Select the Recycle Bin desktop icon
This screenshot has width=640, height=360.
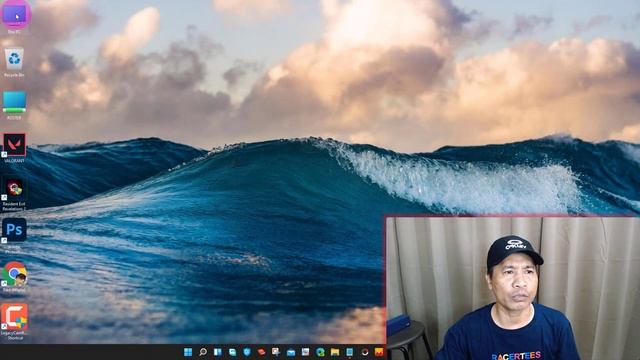14,62
